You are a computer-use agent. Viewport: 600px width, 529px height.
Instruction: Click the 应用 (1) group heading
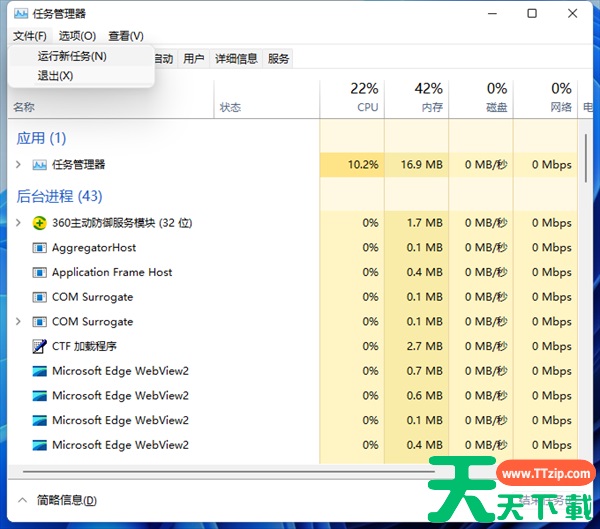pos(41,138)
